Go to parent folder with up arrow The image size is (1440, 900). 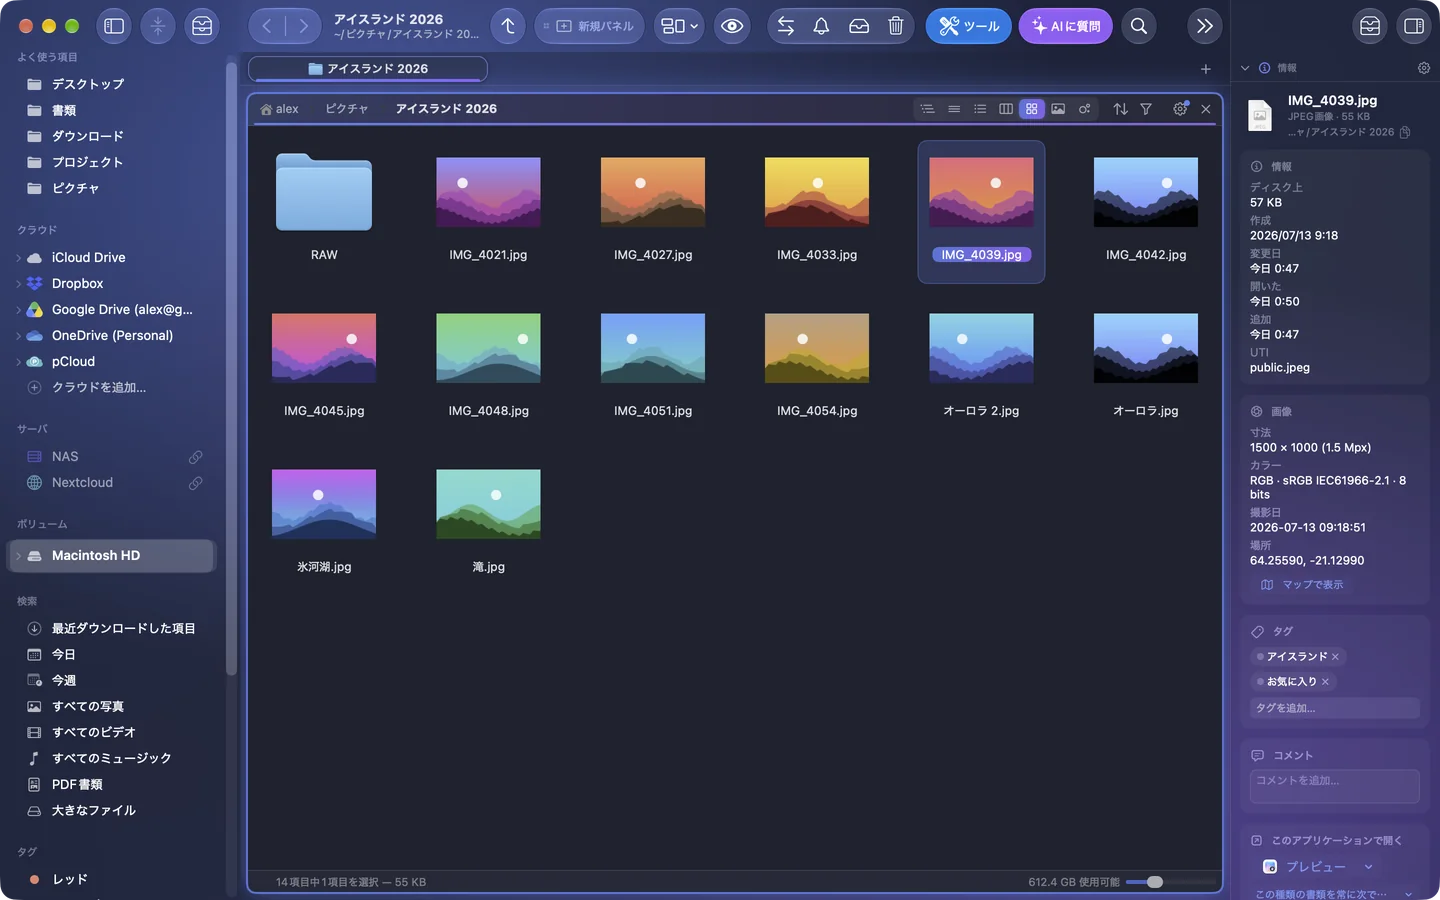(x=508, y=26)
